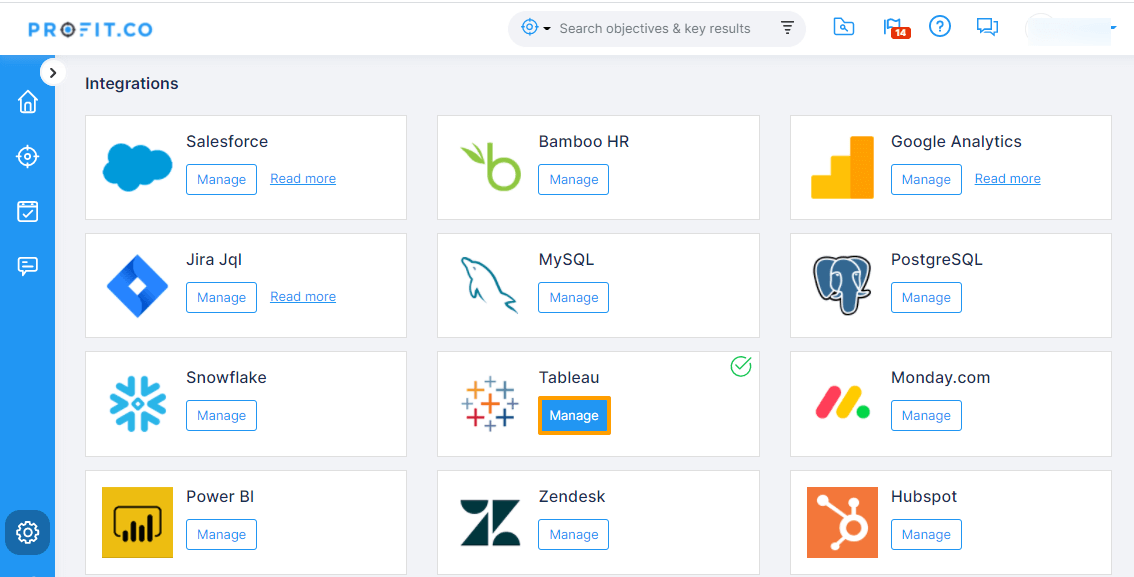1134x577 pixels.
Task: Click the Snowflake card title text
Action: tap(226, 377)
